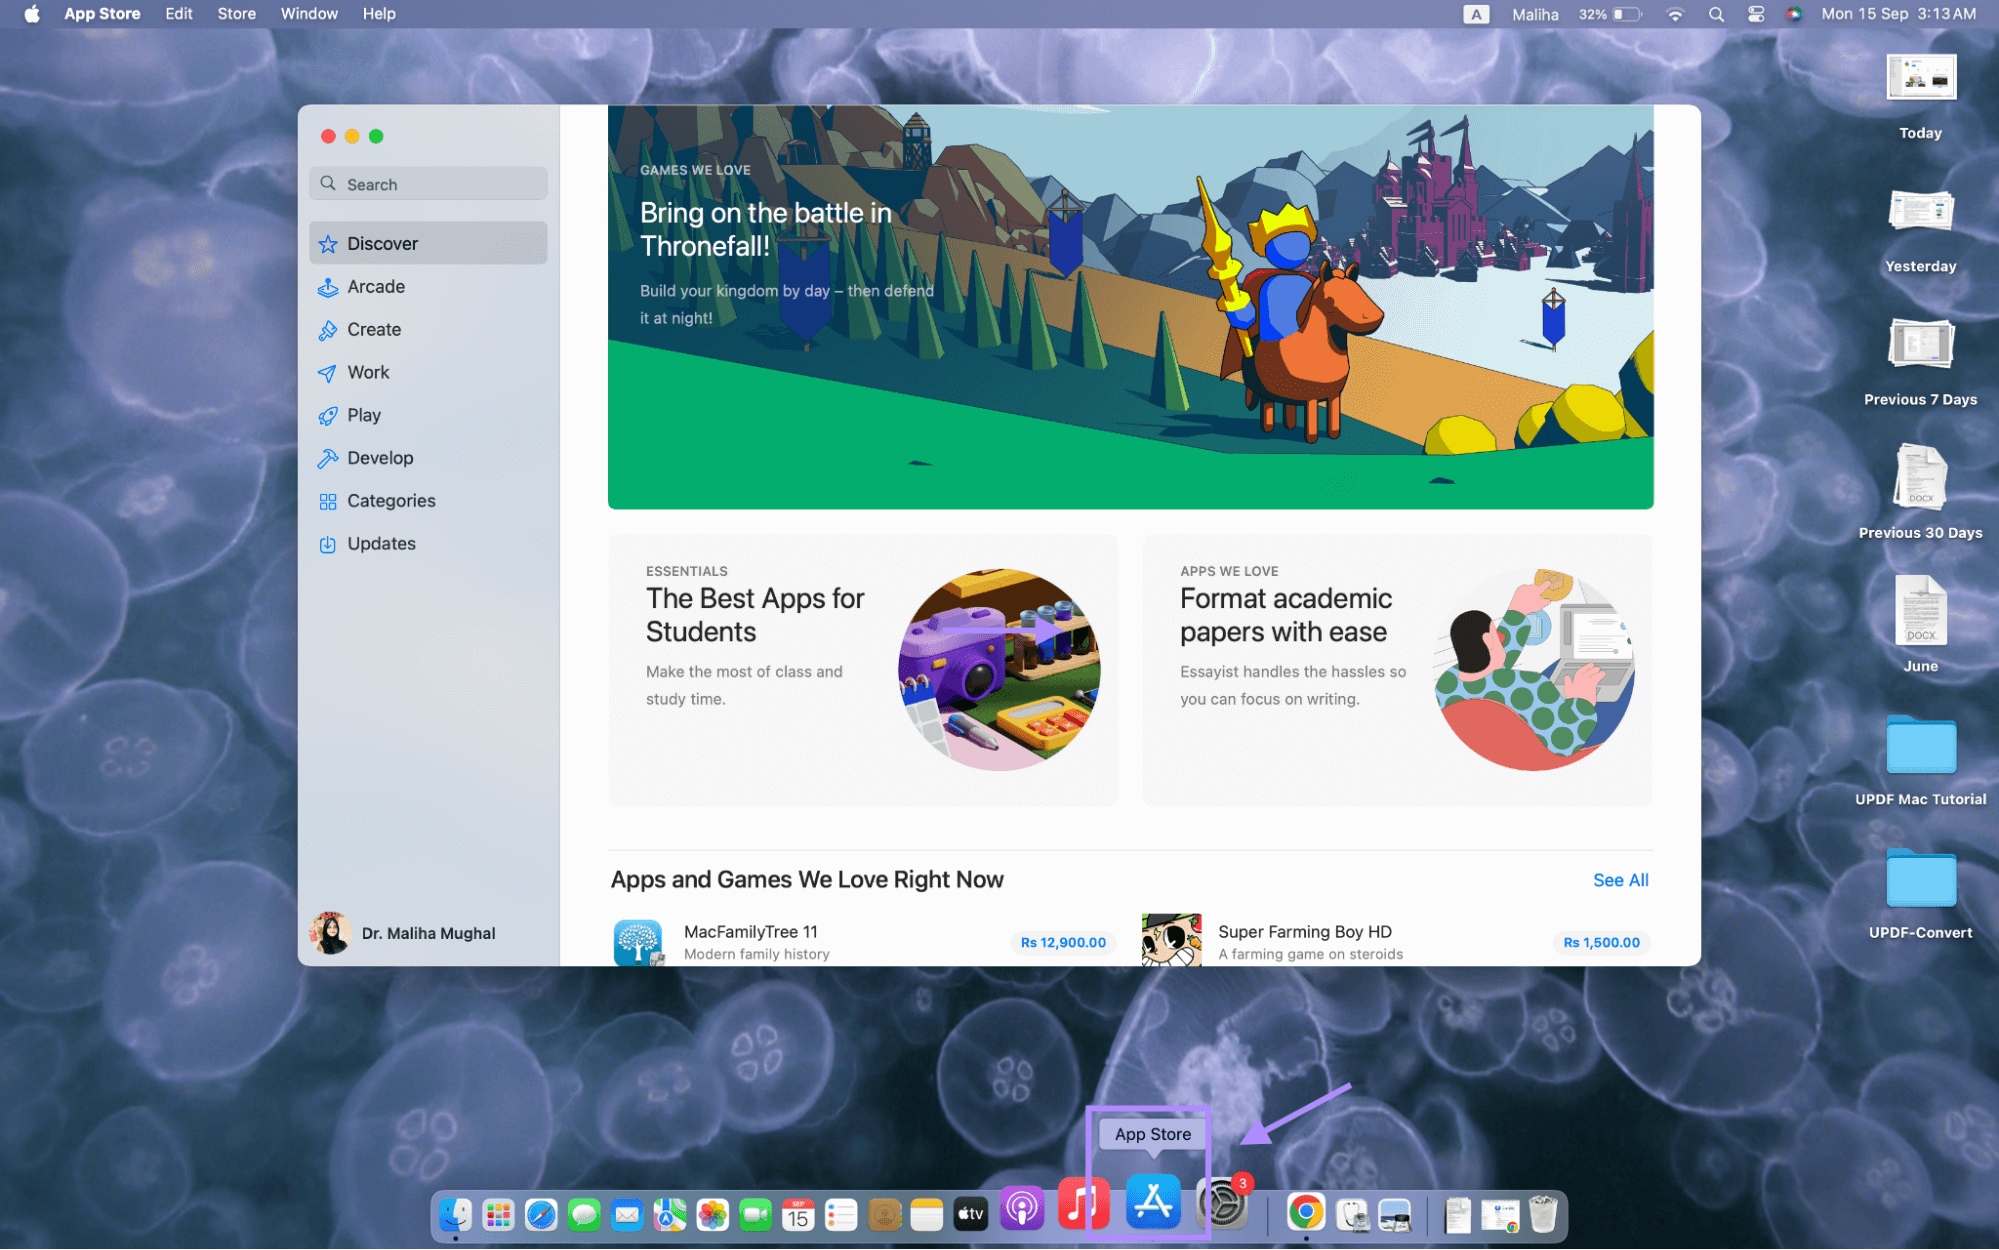The height and width of the screenshot is (1250, 1999).
Task: Open Photos from the Dock
Action: click(713, 1214)
